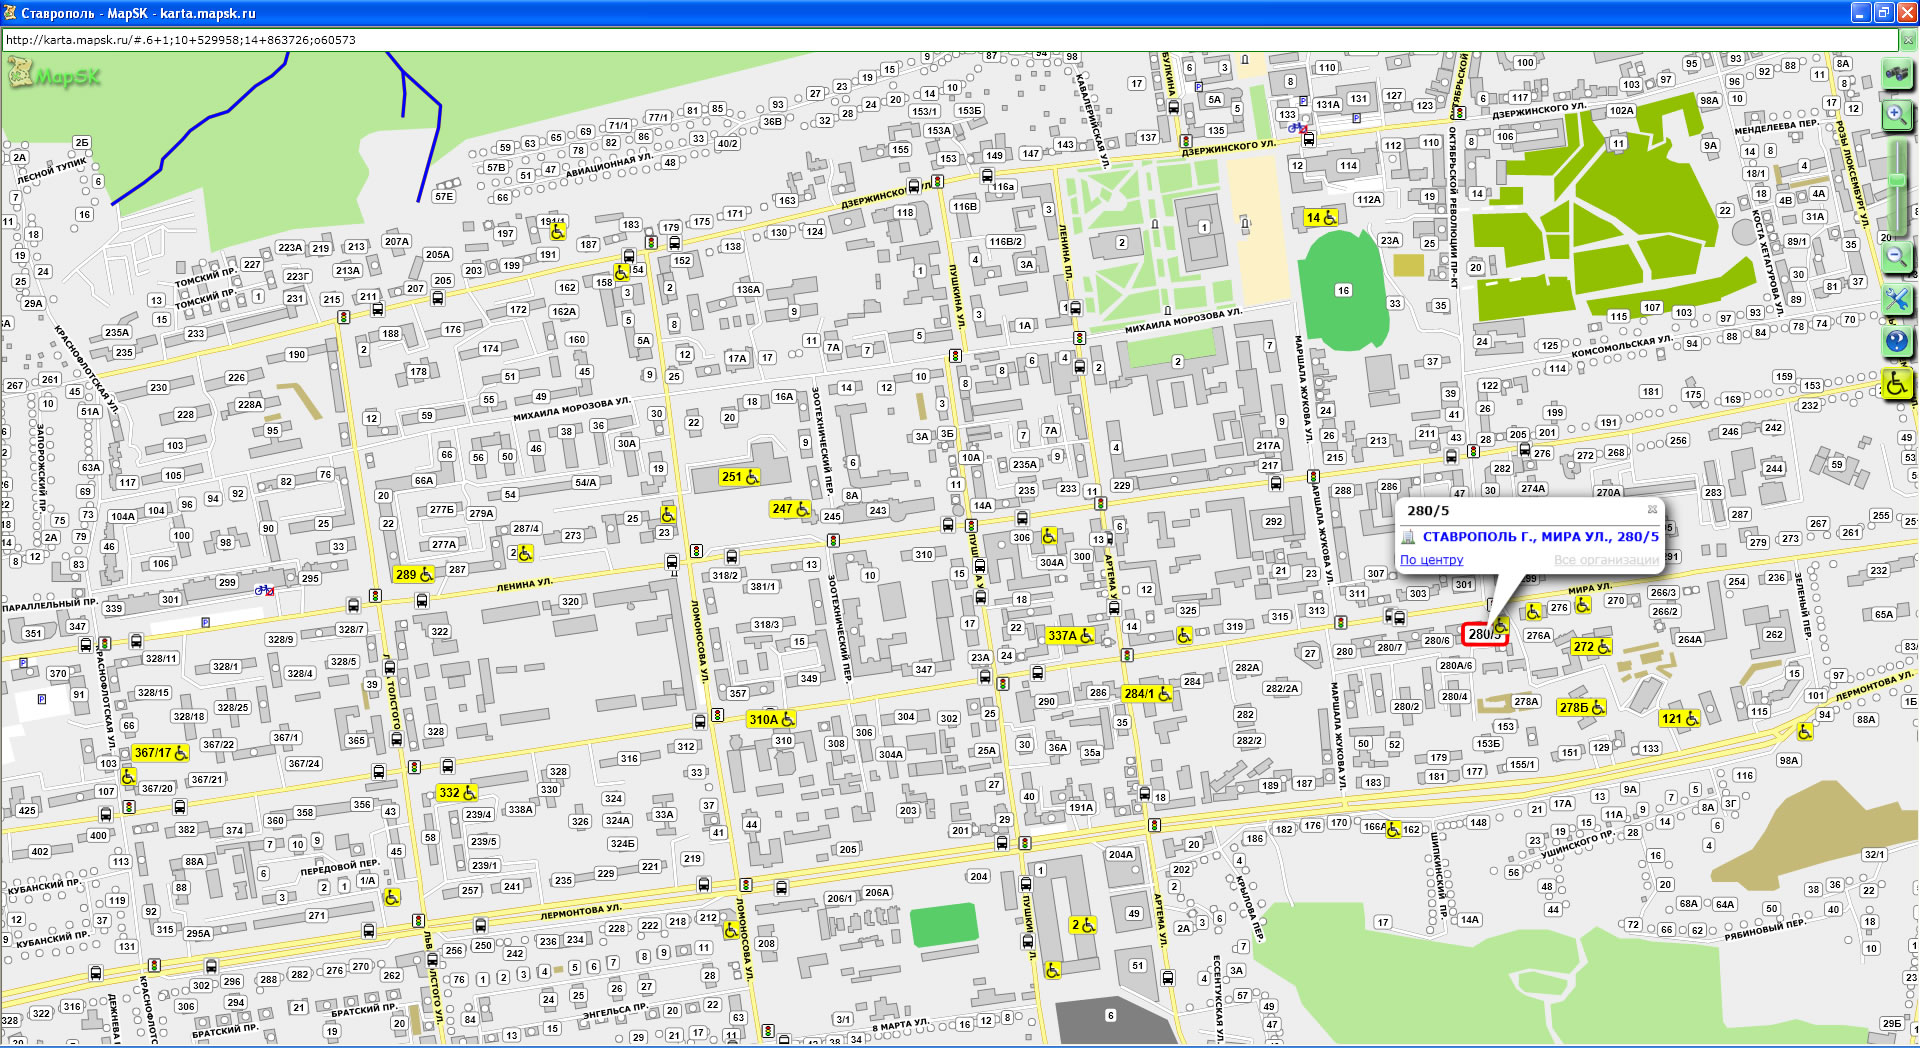This screenshot has width=1920, height=1048.
Task: Focus the URL address field
Action: 950,40
